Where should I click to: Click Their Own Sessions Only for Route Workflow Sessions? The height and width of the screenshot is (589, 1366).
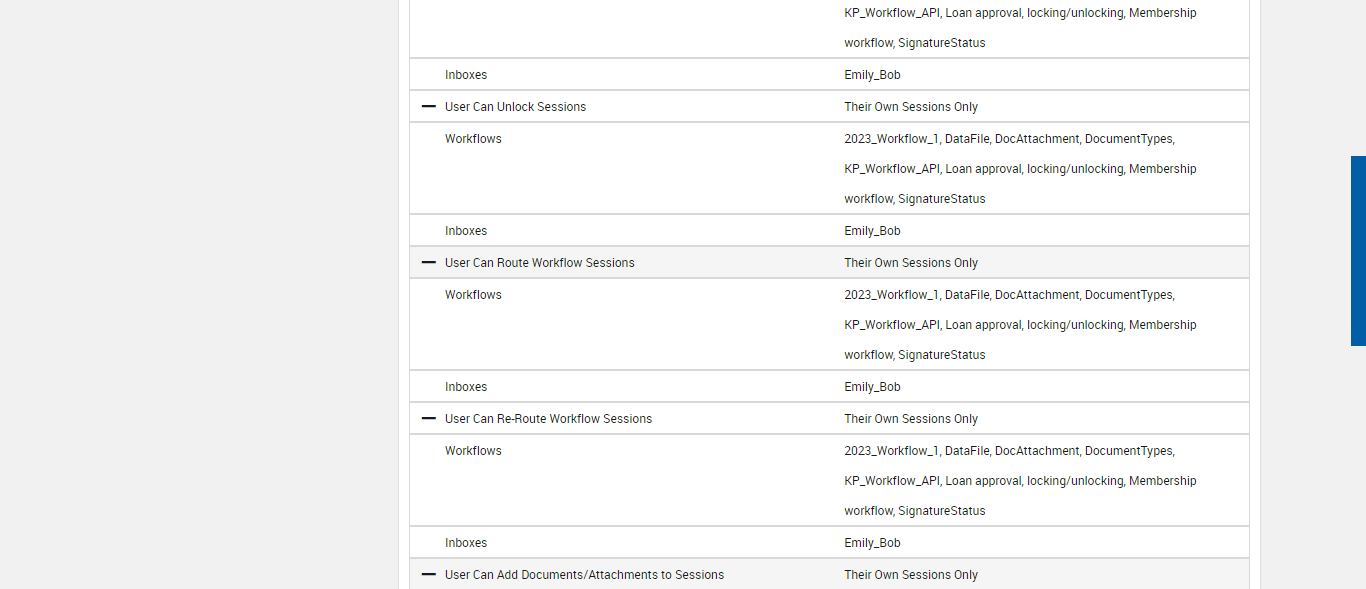[x=911, y=263]
